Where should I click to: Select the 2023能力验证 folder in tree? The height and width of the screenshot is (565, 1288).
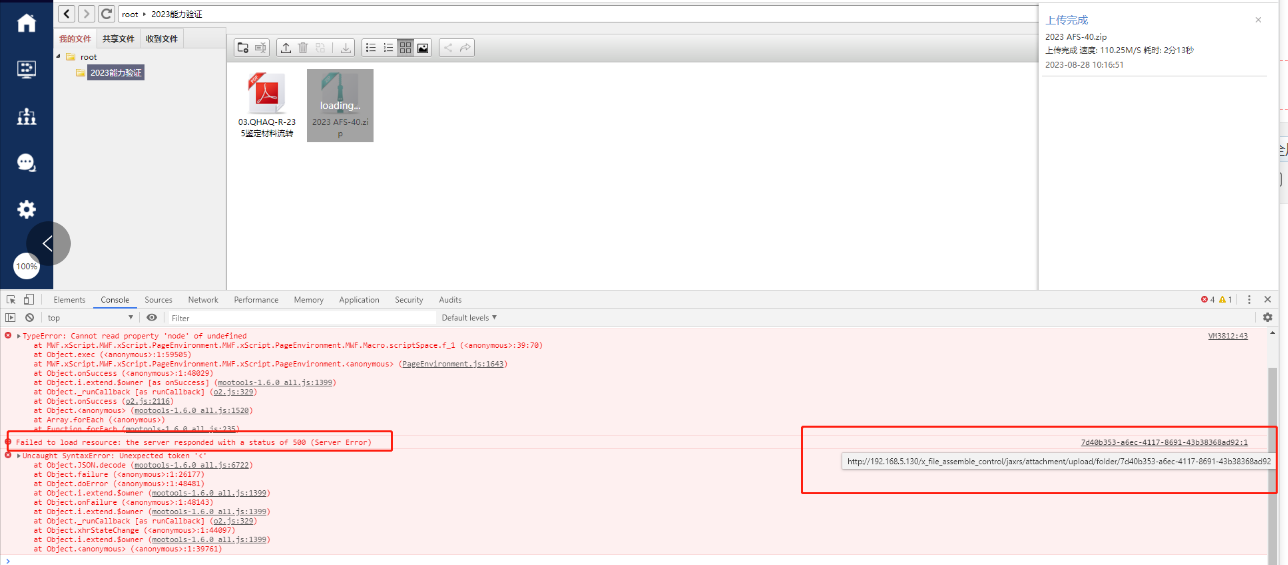(x=116, y=73)
